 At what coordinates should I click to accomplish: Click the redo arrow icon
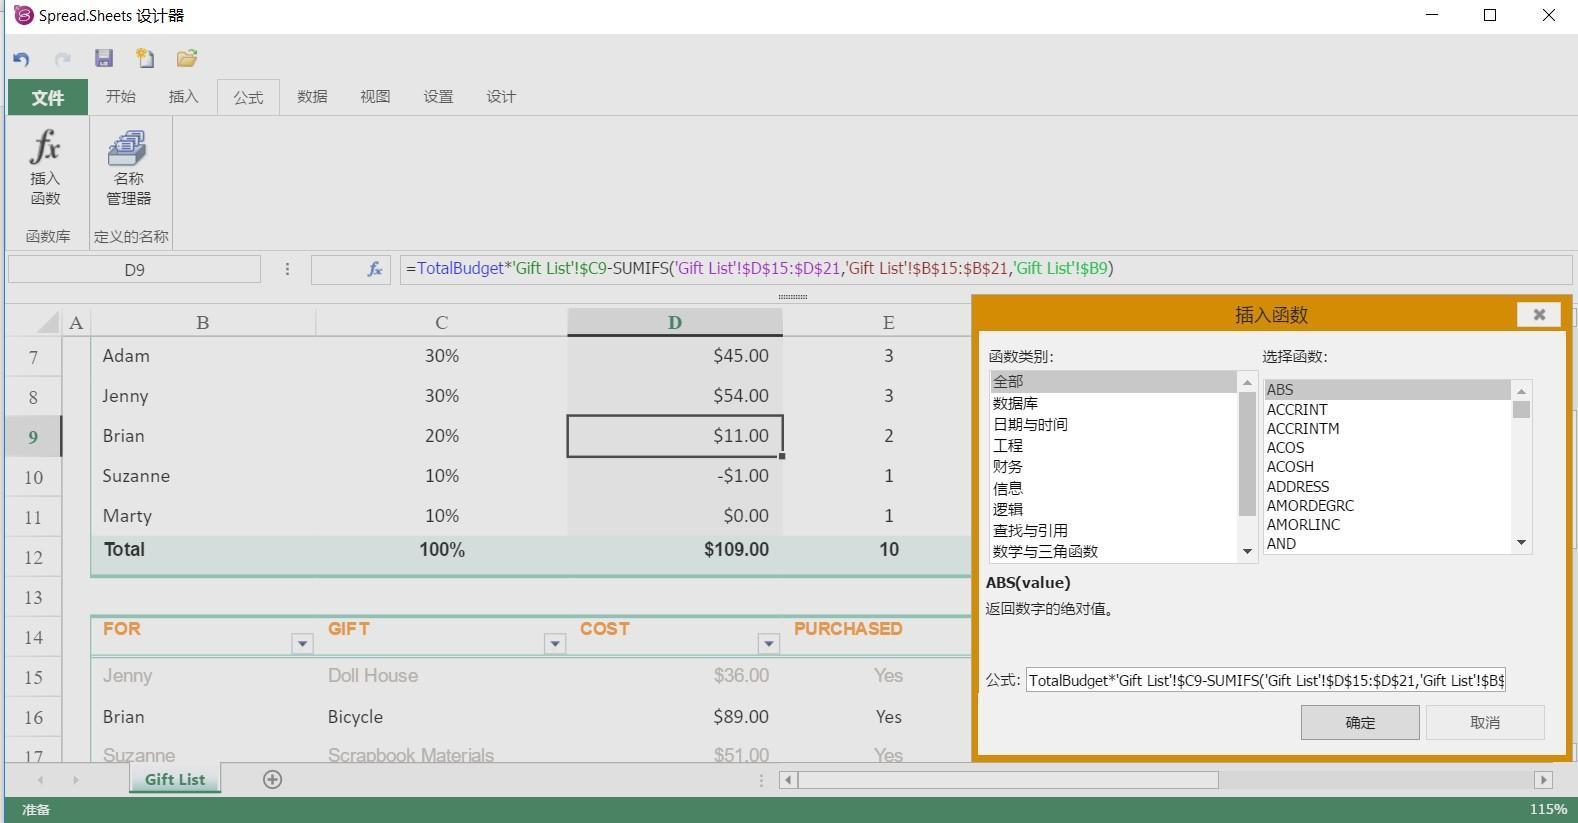[x=62, y=59]
